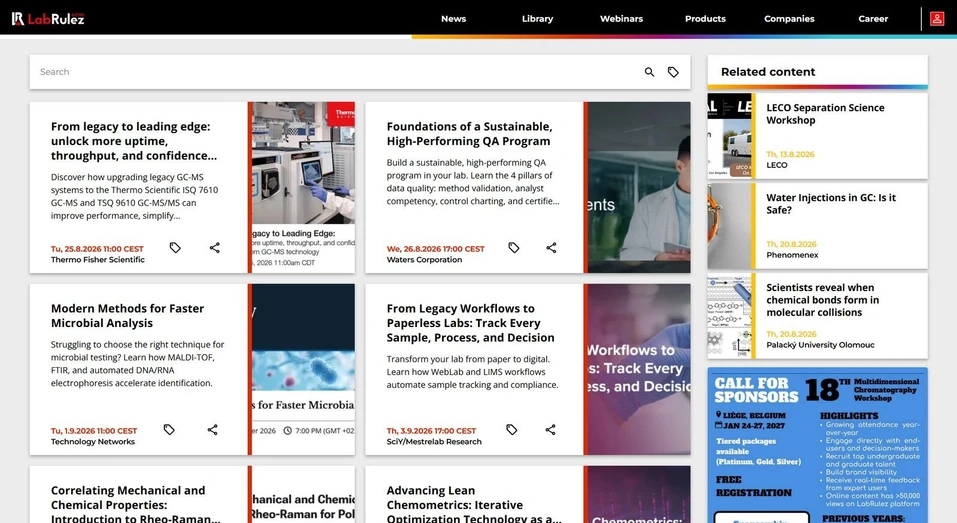Click date 'Tu, 25.8.2026 11:00 CEST'

pos(97,249)
